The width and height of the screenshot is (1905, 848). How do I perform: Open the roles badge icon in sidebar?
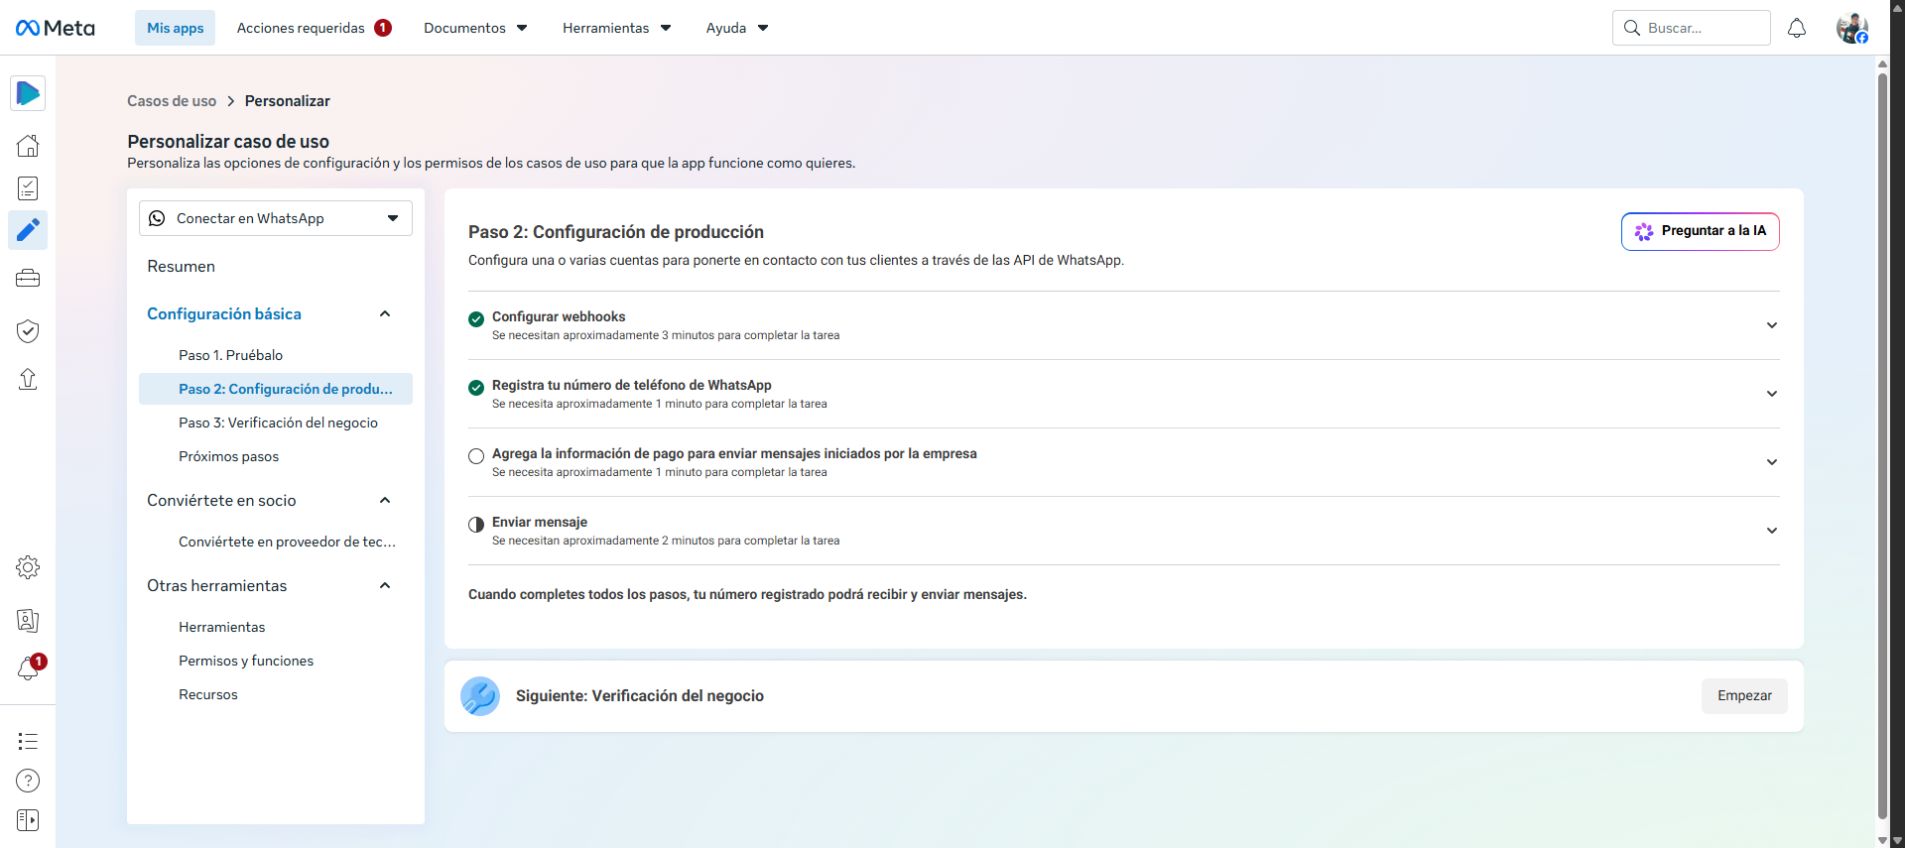coord(28,620)
